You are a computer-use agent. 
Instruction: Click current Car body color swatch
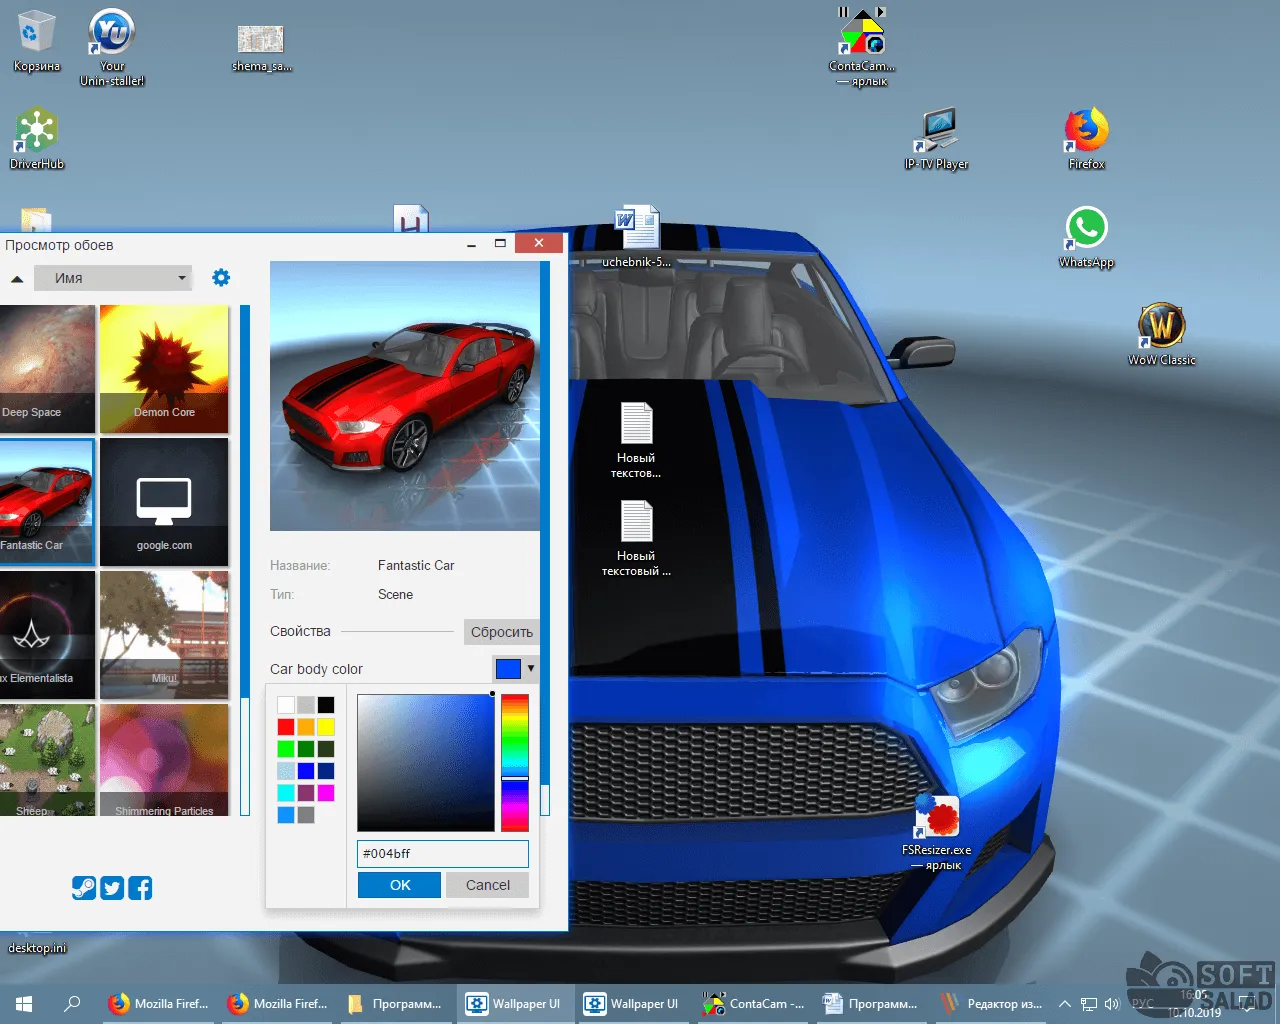coord(508,669)
